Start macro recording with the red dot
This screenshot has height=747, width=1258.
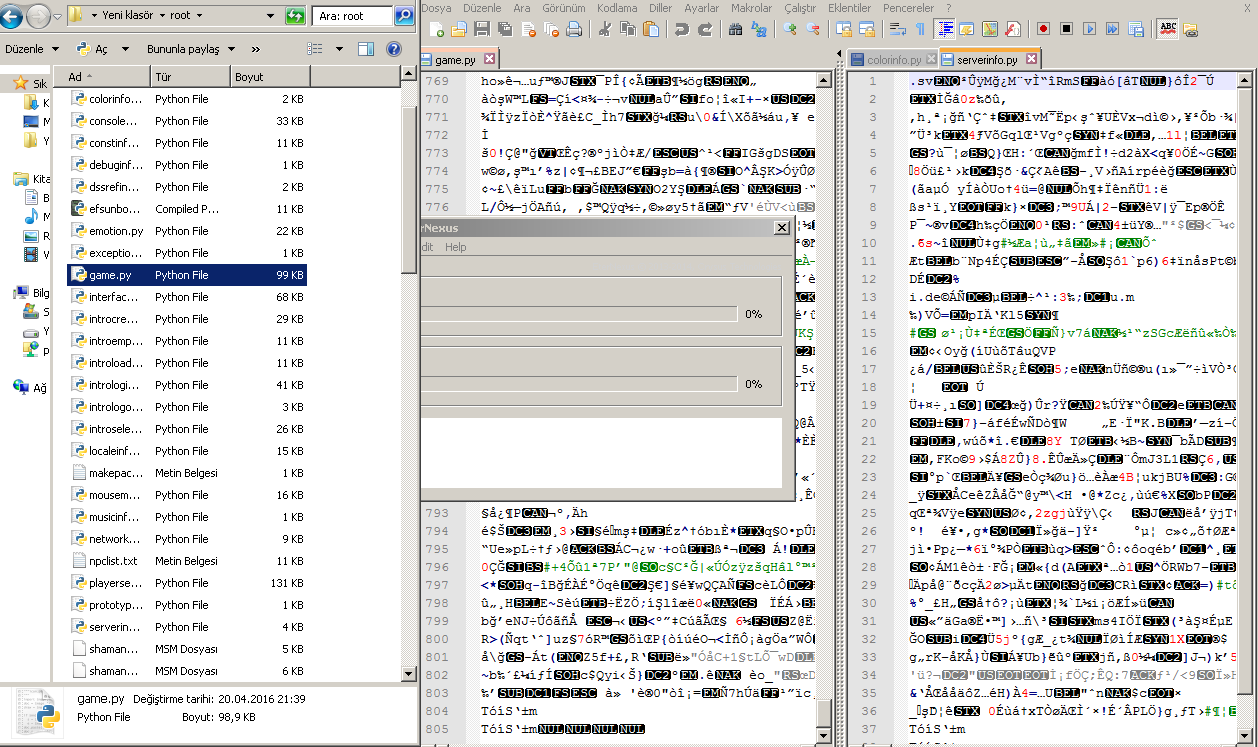(x=1043, y=30)
